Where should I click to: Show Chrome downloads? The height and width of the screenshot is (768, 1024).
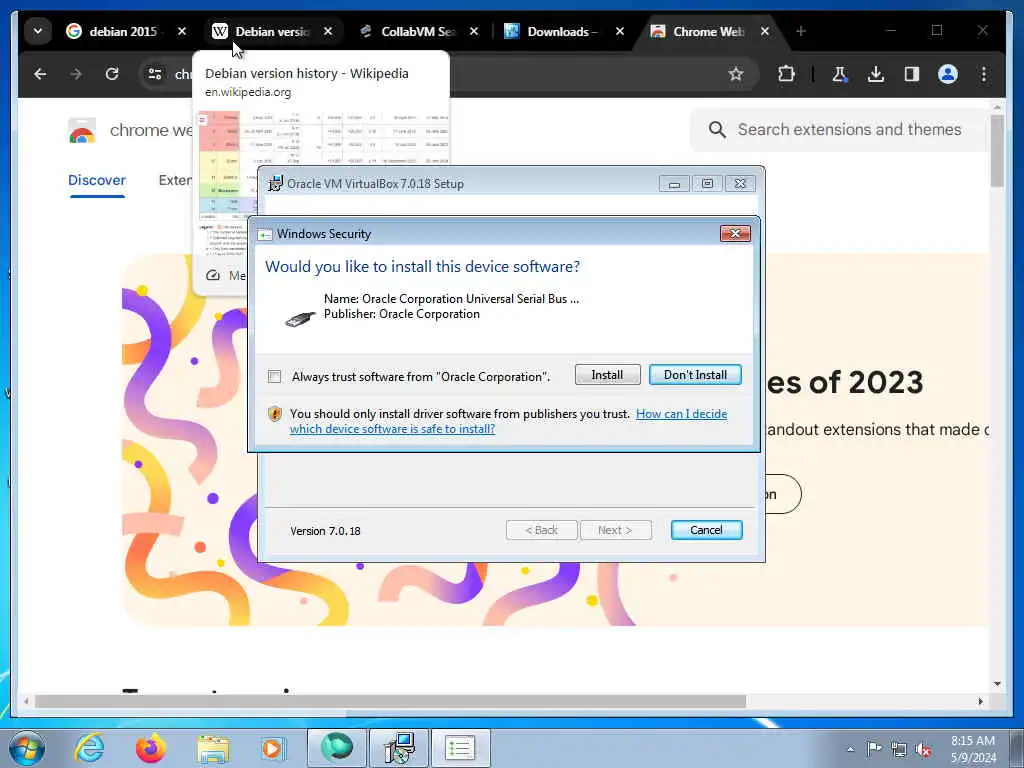pyautogui.click(x=876, y=74)
